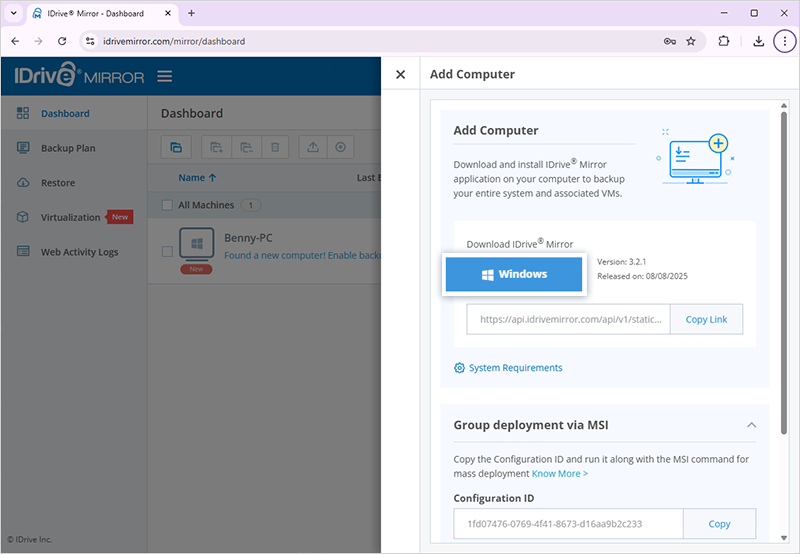Select the Configuration ID field
Image resolution: width=800 pixels, height=554 pixels.
[568, 524]
